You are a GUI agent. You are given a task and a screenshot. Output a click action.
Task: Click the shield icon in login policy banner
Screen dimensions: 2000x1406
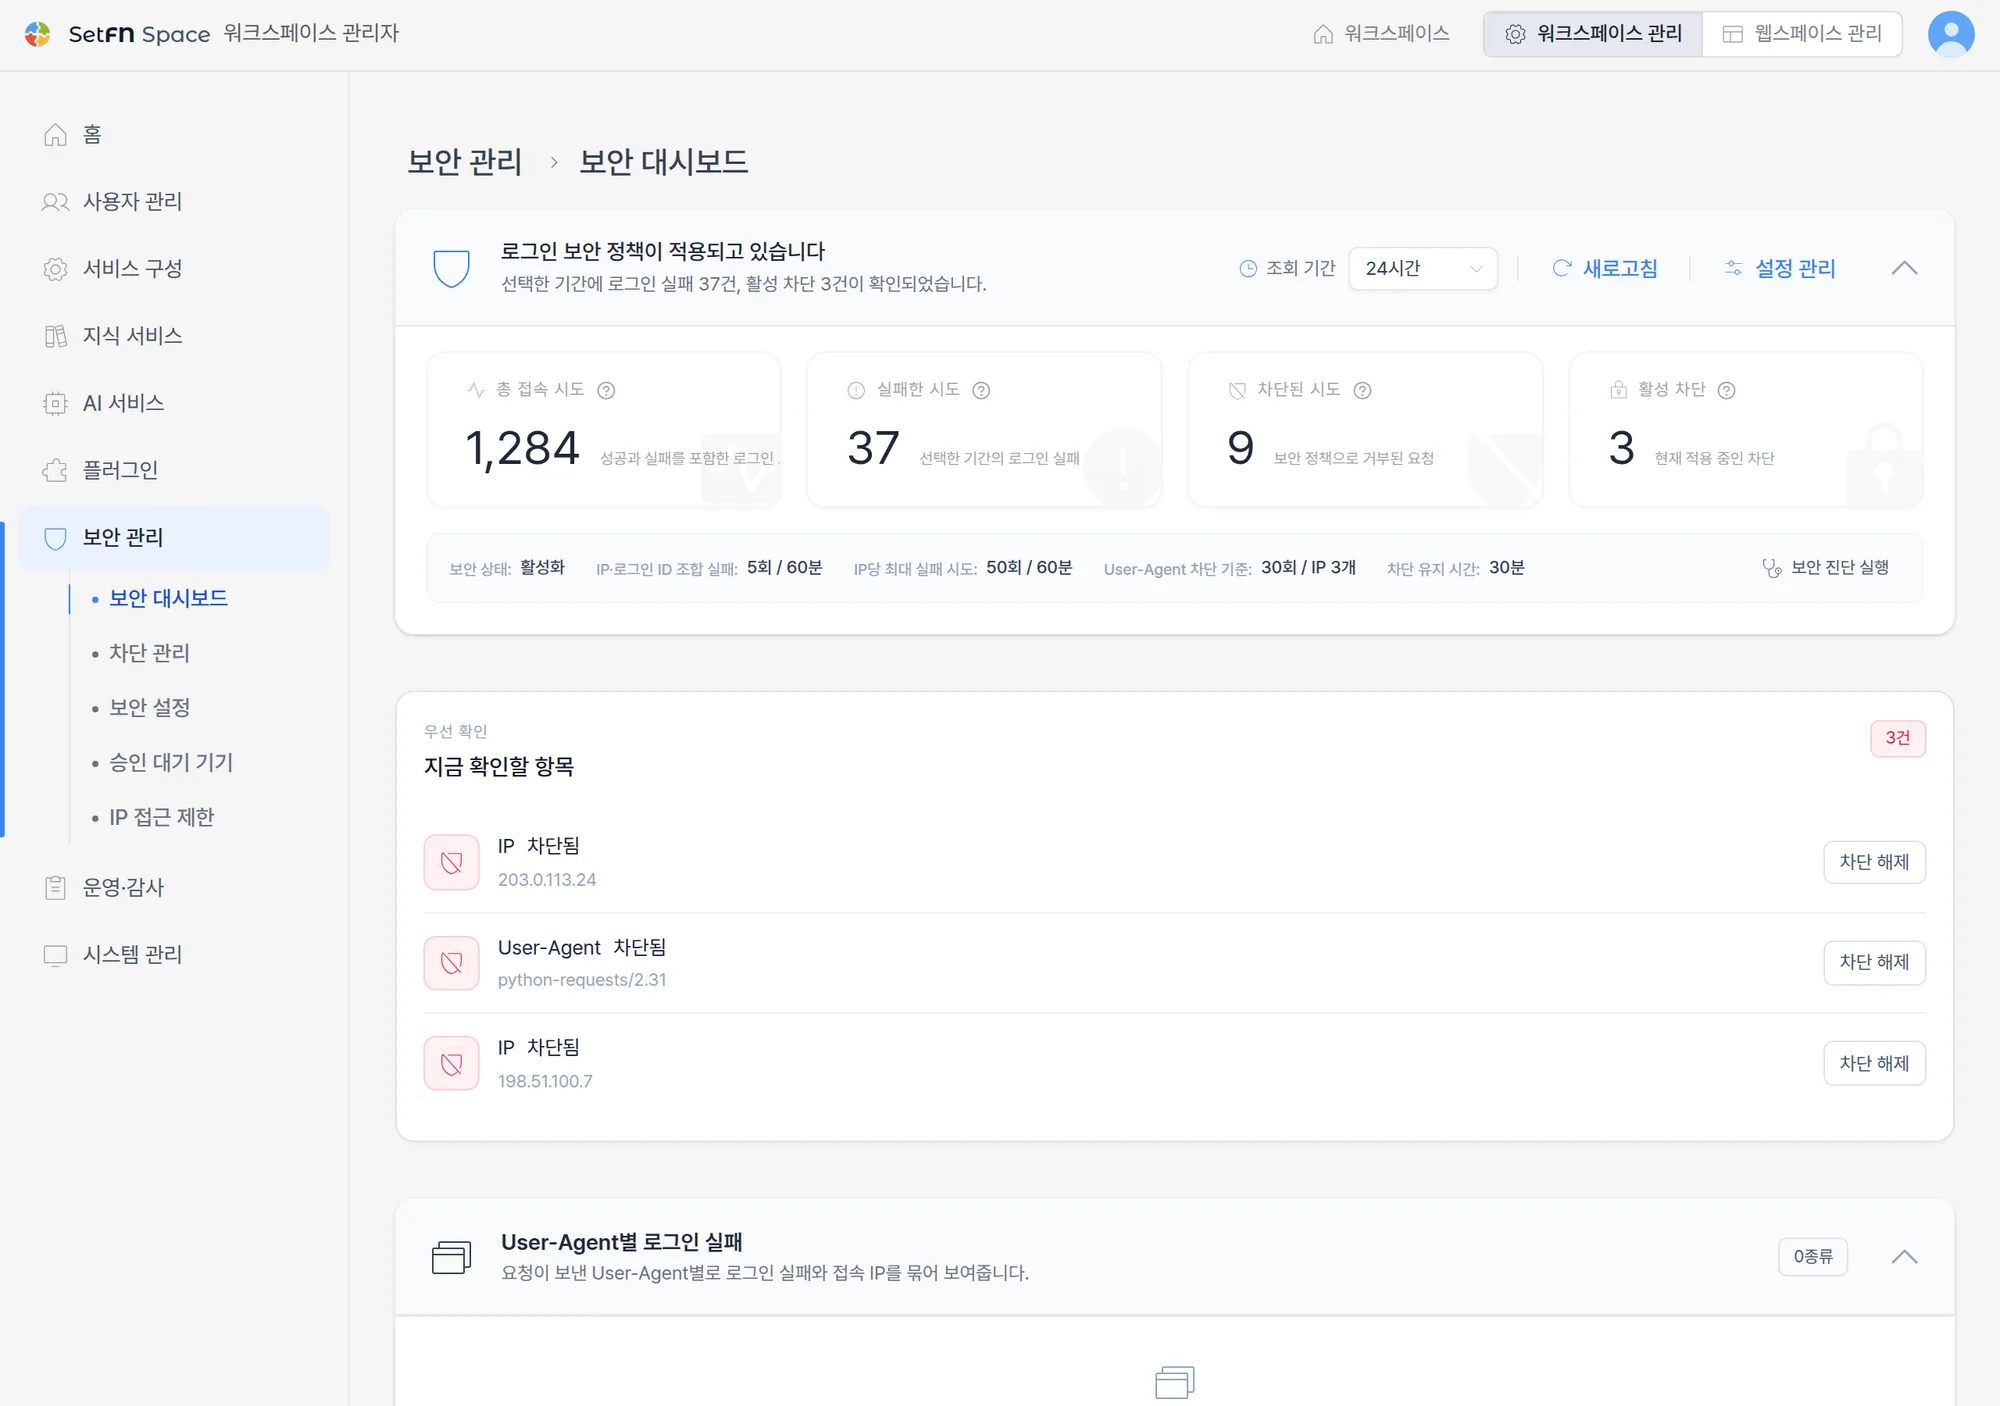[452, 268]
